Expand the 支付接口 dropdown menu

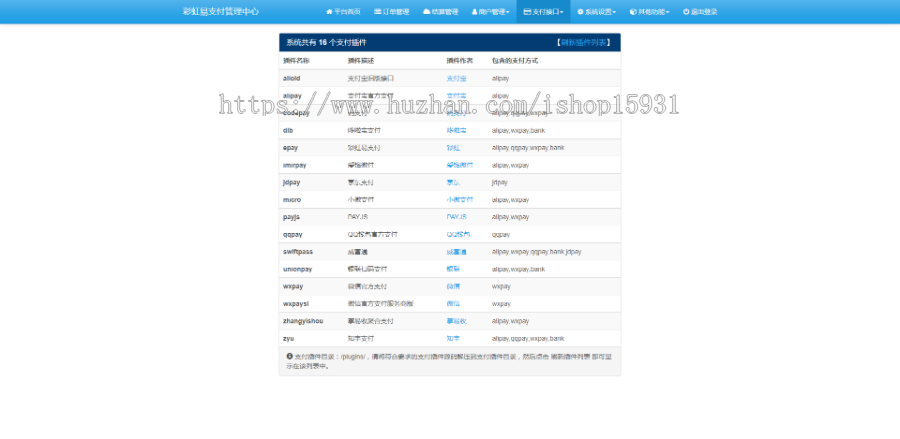coord(544,11)
